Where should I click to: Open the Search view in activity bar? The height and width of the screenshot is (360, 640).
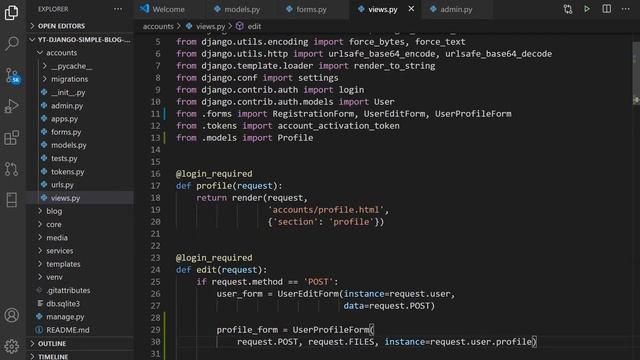pyautogui.click(x=11, y=43)
